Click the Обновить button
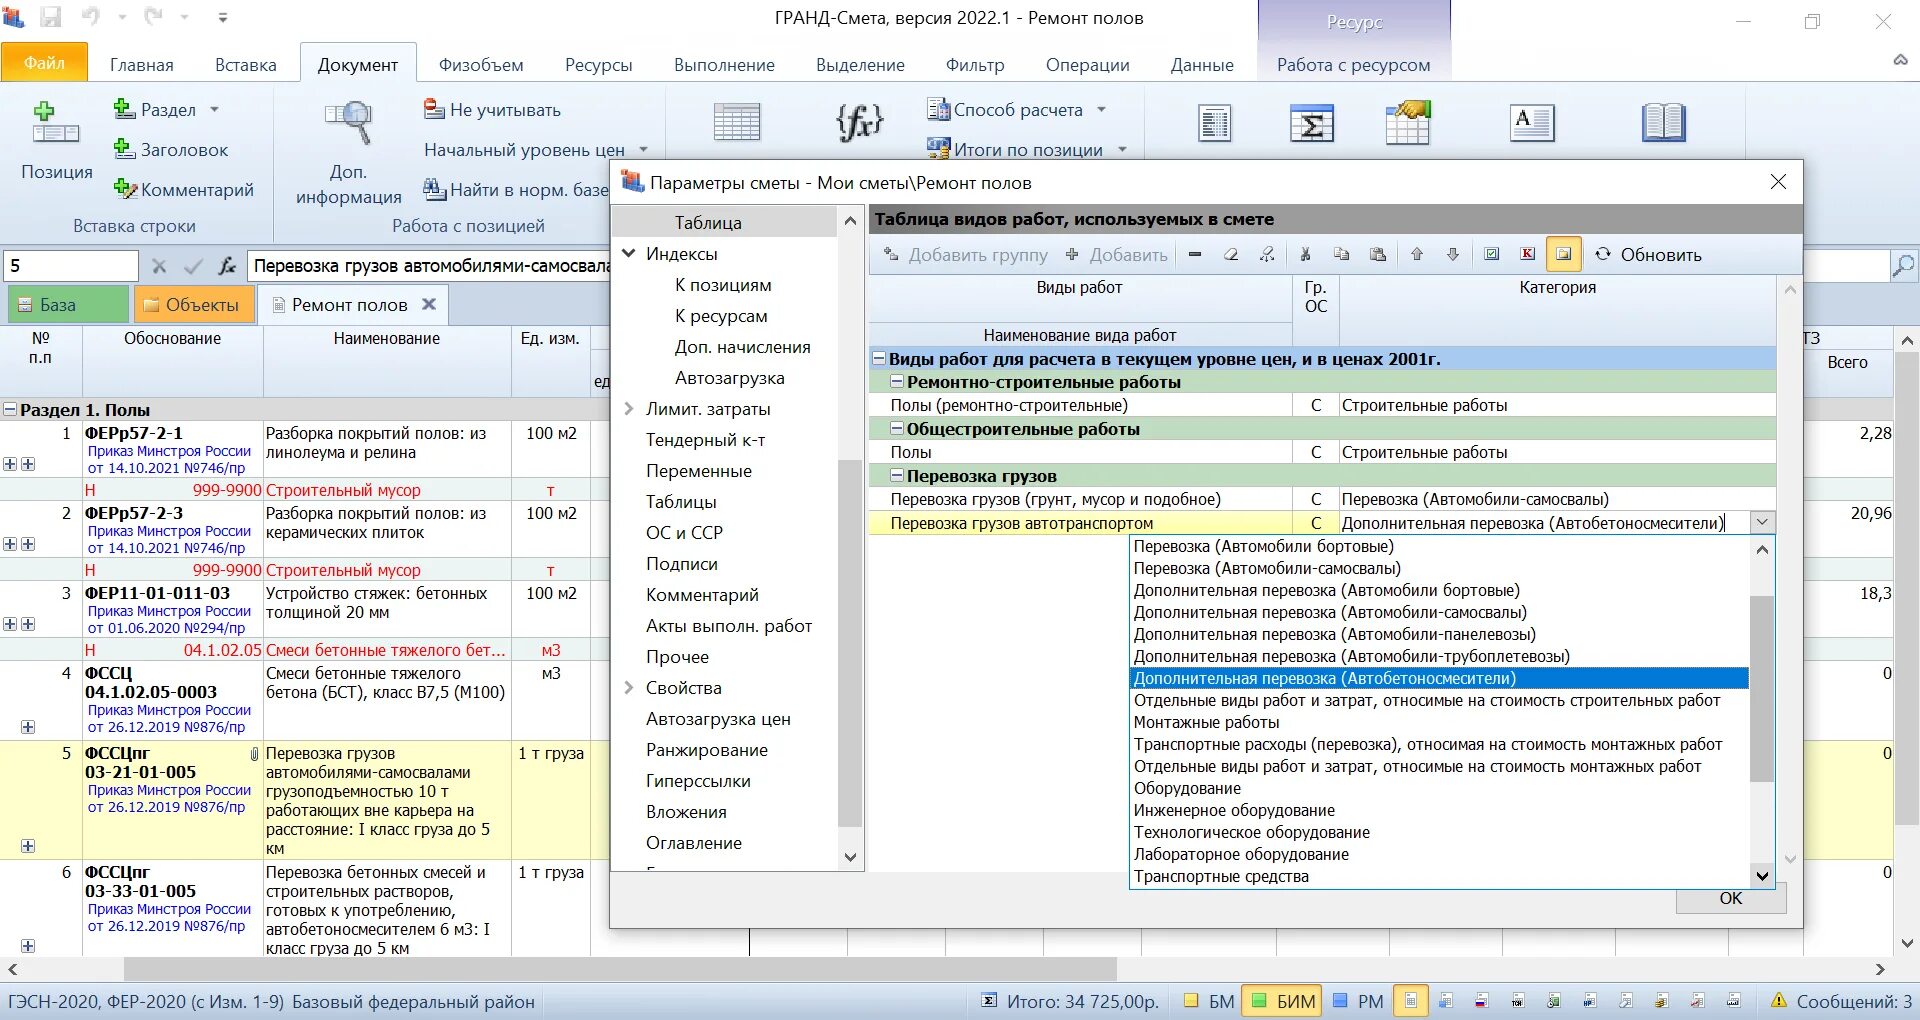This screenshot has height=1020, width=1920. coord(1648,255)
